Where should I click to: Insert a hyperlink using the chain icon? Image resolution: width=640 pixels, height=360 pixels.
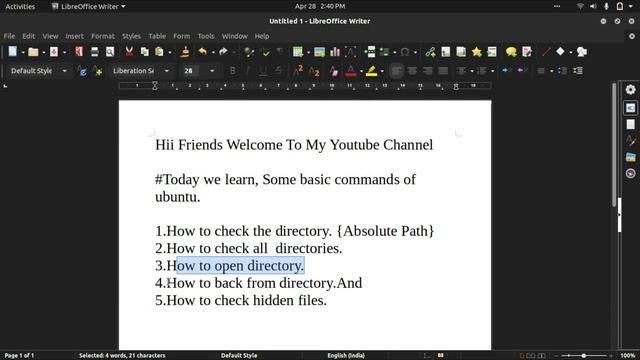pyautogui.click(x=430, y=52)
